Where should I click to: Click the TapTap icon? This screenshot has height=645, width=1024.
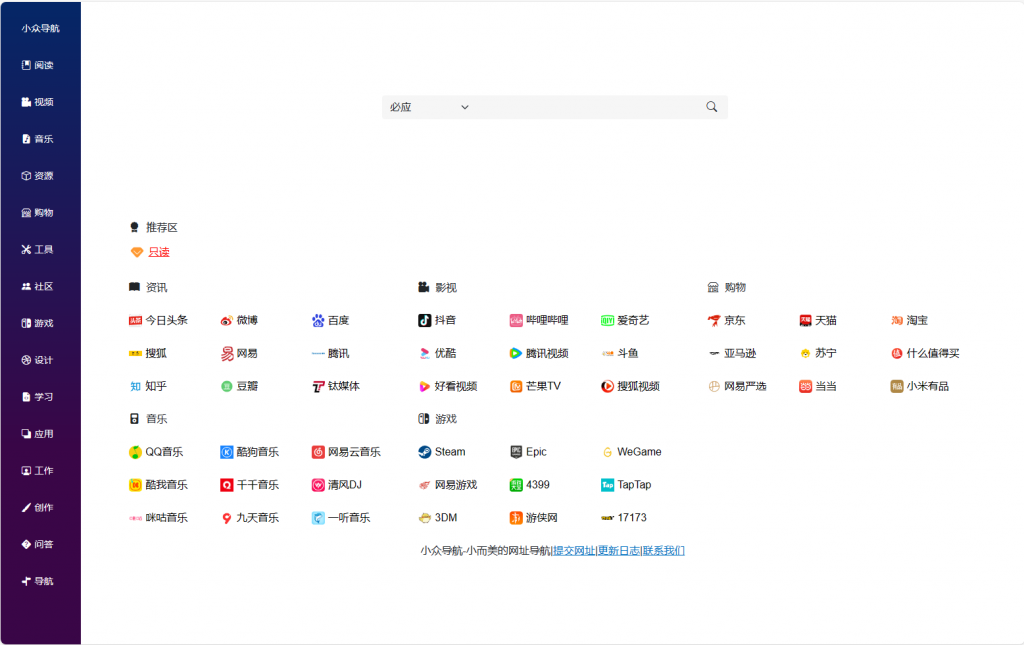(x=607, y=485)
